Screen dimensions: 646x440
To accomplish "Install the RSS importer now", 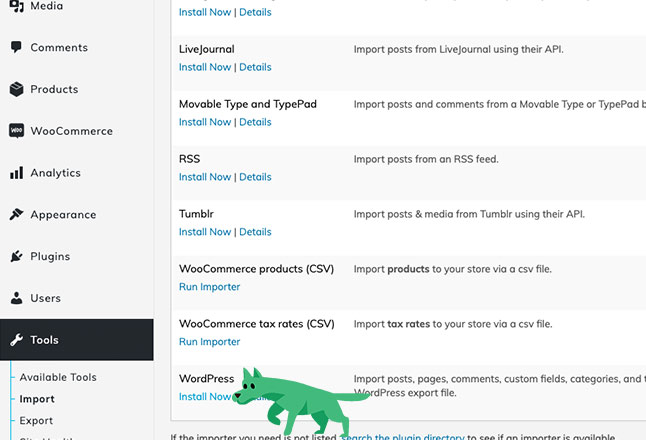I will tap(205, 177).
